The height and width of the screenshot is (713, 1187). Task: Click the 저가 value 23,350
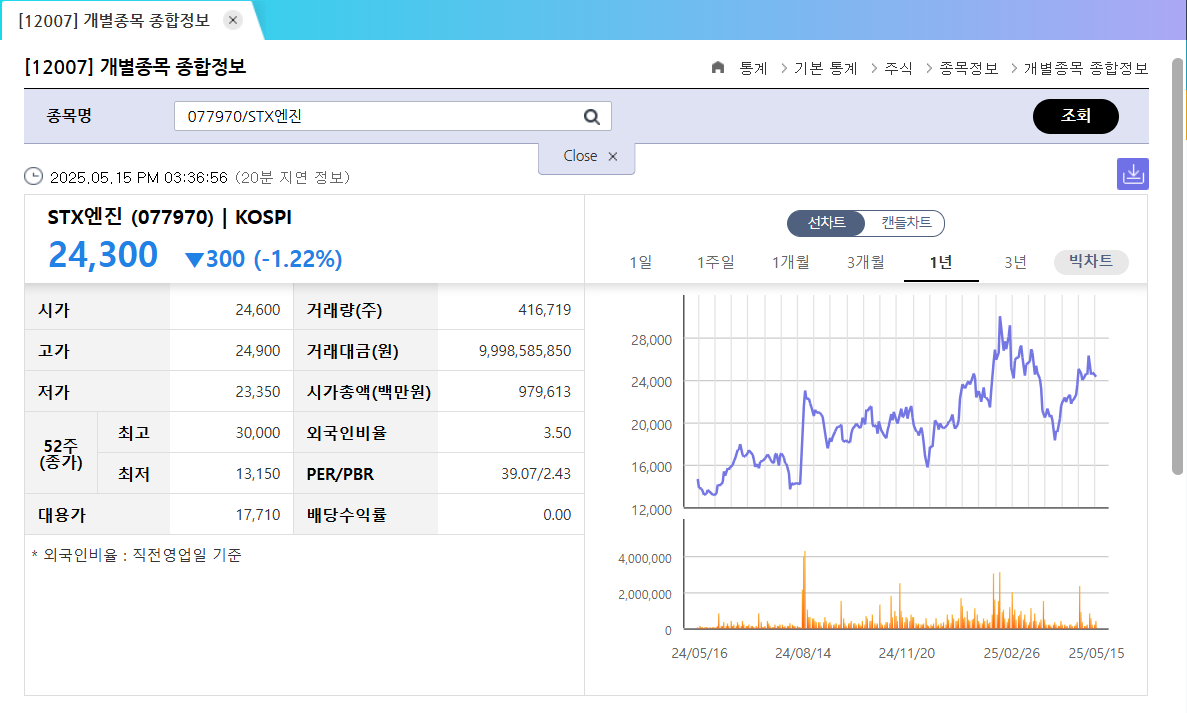(x=257, y=391)
